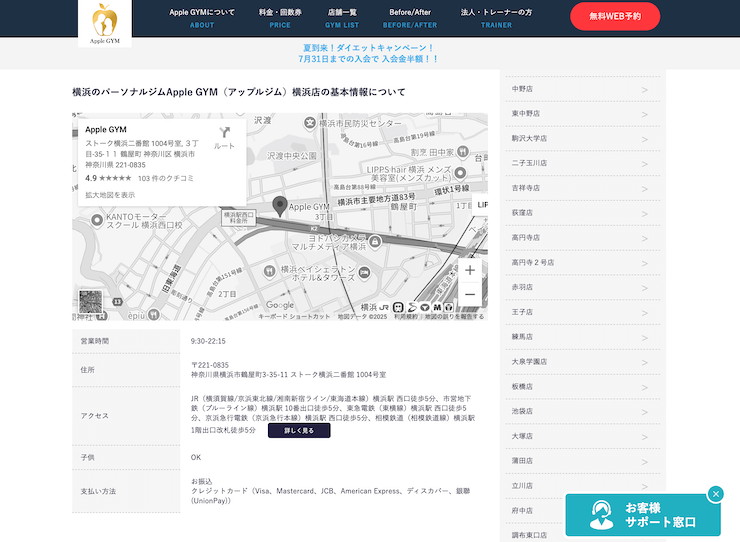Viewport: 740px width, 542px height.
Task: Open 店舗一覧 GYM LIST menu
Action: pos(342,18)
